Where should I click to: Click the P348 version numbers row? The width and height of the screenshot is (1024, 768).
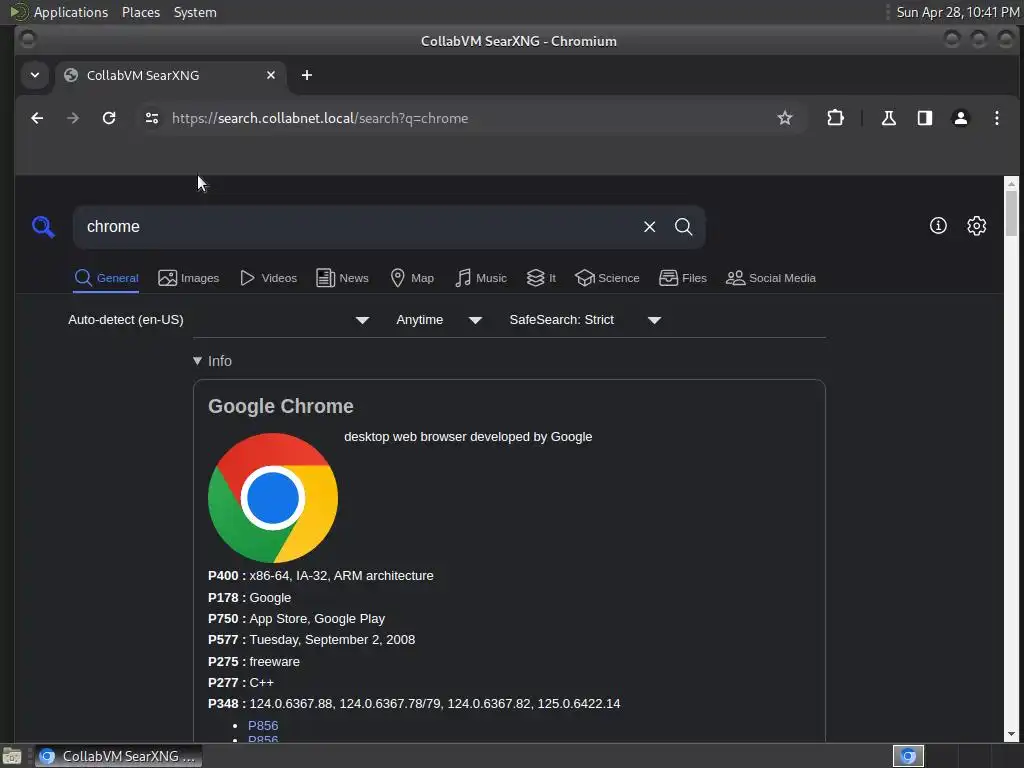tap(414, 704)
